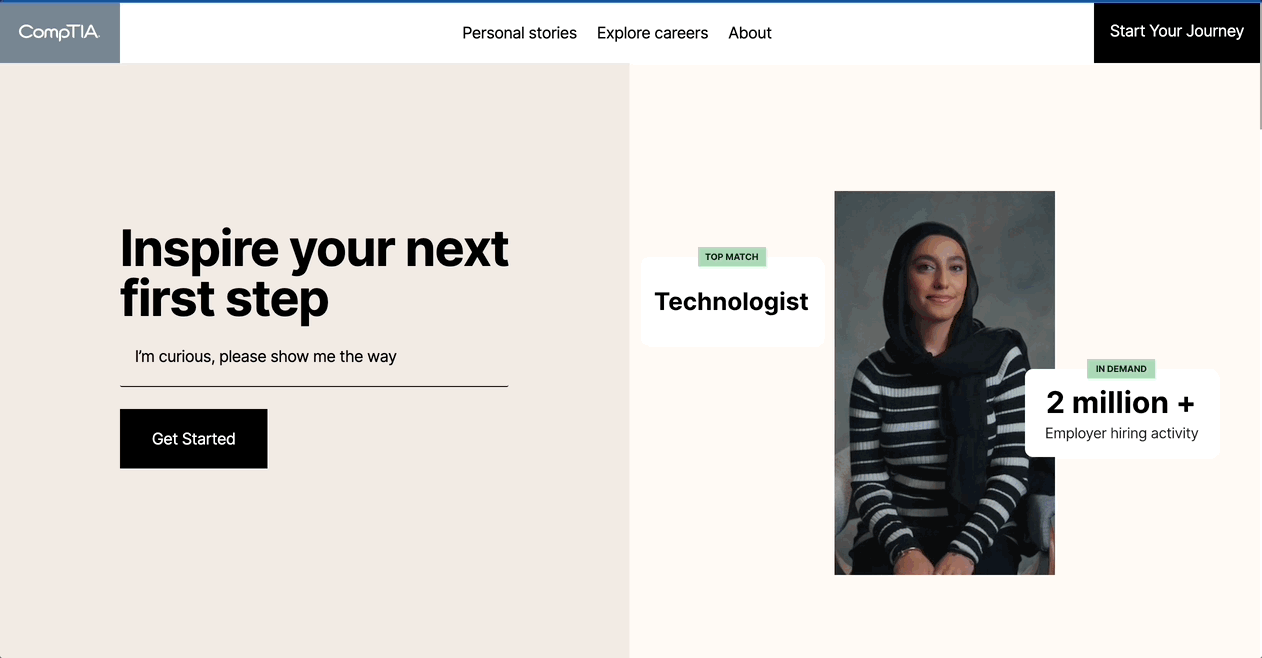Click the blue progress bar atop the page
This screenshot has height=658, width=1262.
point(630,1)
